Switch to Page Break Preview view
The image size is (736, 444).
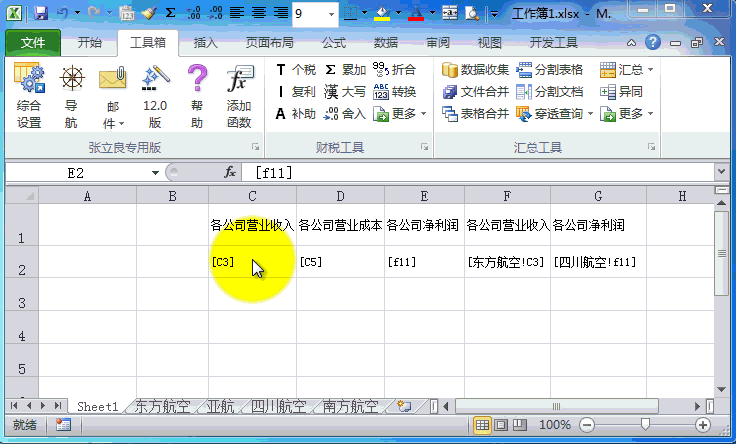[x=522, y=426]
